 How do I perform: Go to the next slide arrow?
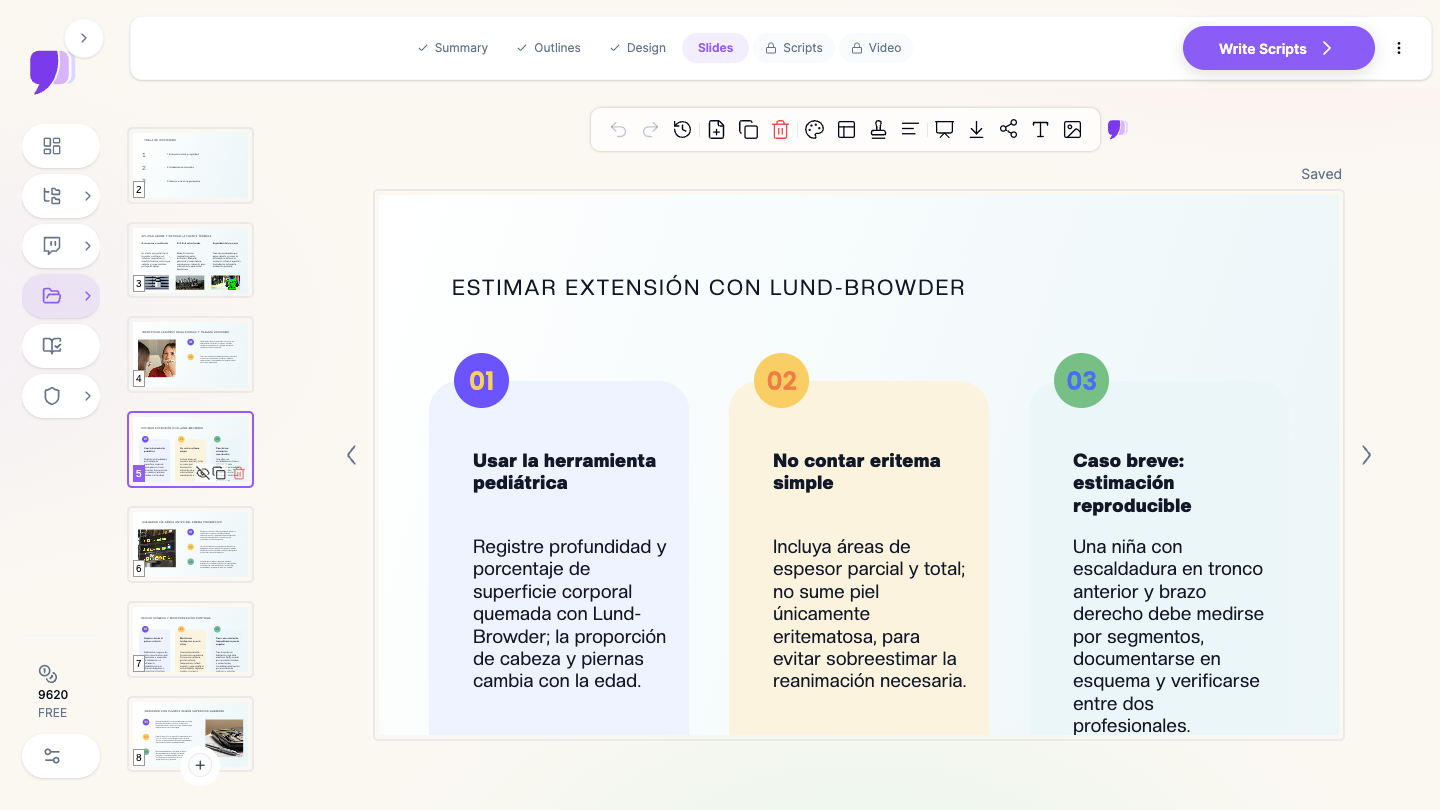[1366, 455]
